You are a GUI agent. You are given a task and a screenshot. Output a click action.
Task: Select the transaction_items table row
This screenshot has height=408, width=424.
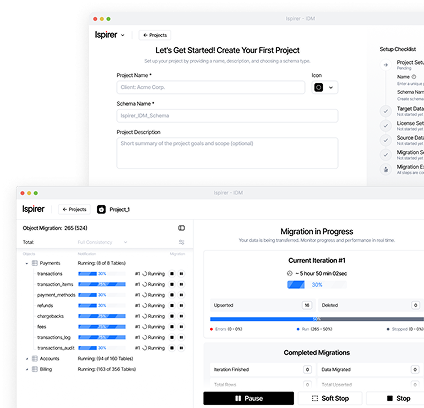[x=110, y=284]
